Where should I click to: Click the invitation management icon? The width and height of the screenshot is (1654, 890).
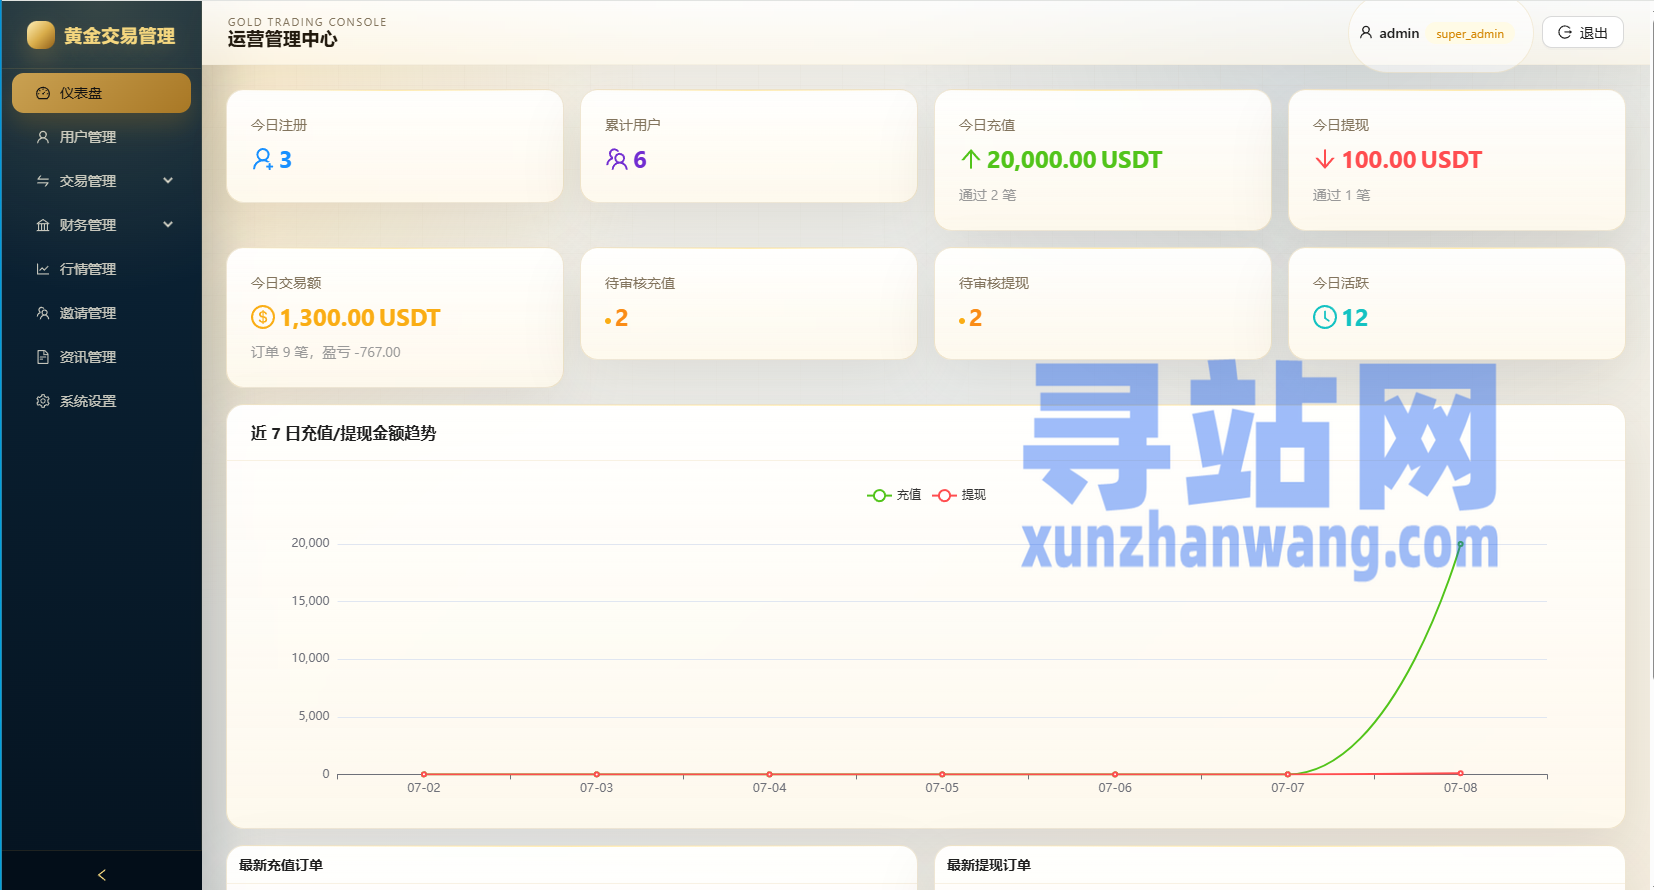(x=43, y=313)
